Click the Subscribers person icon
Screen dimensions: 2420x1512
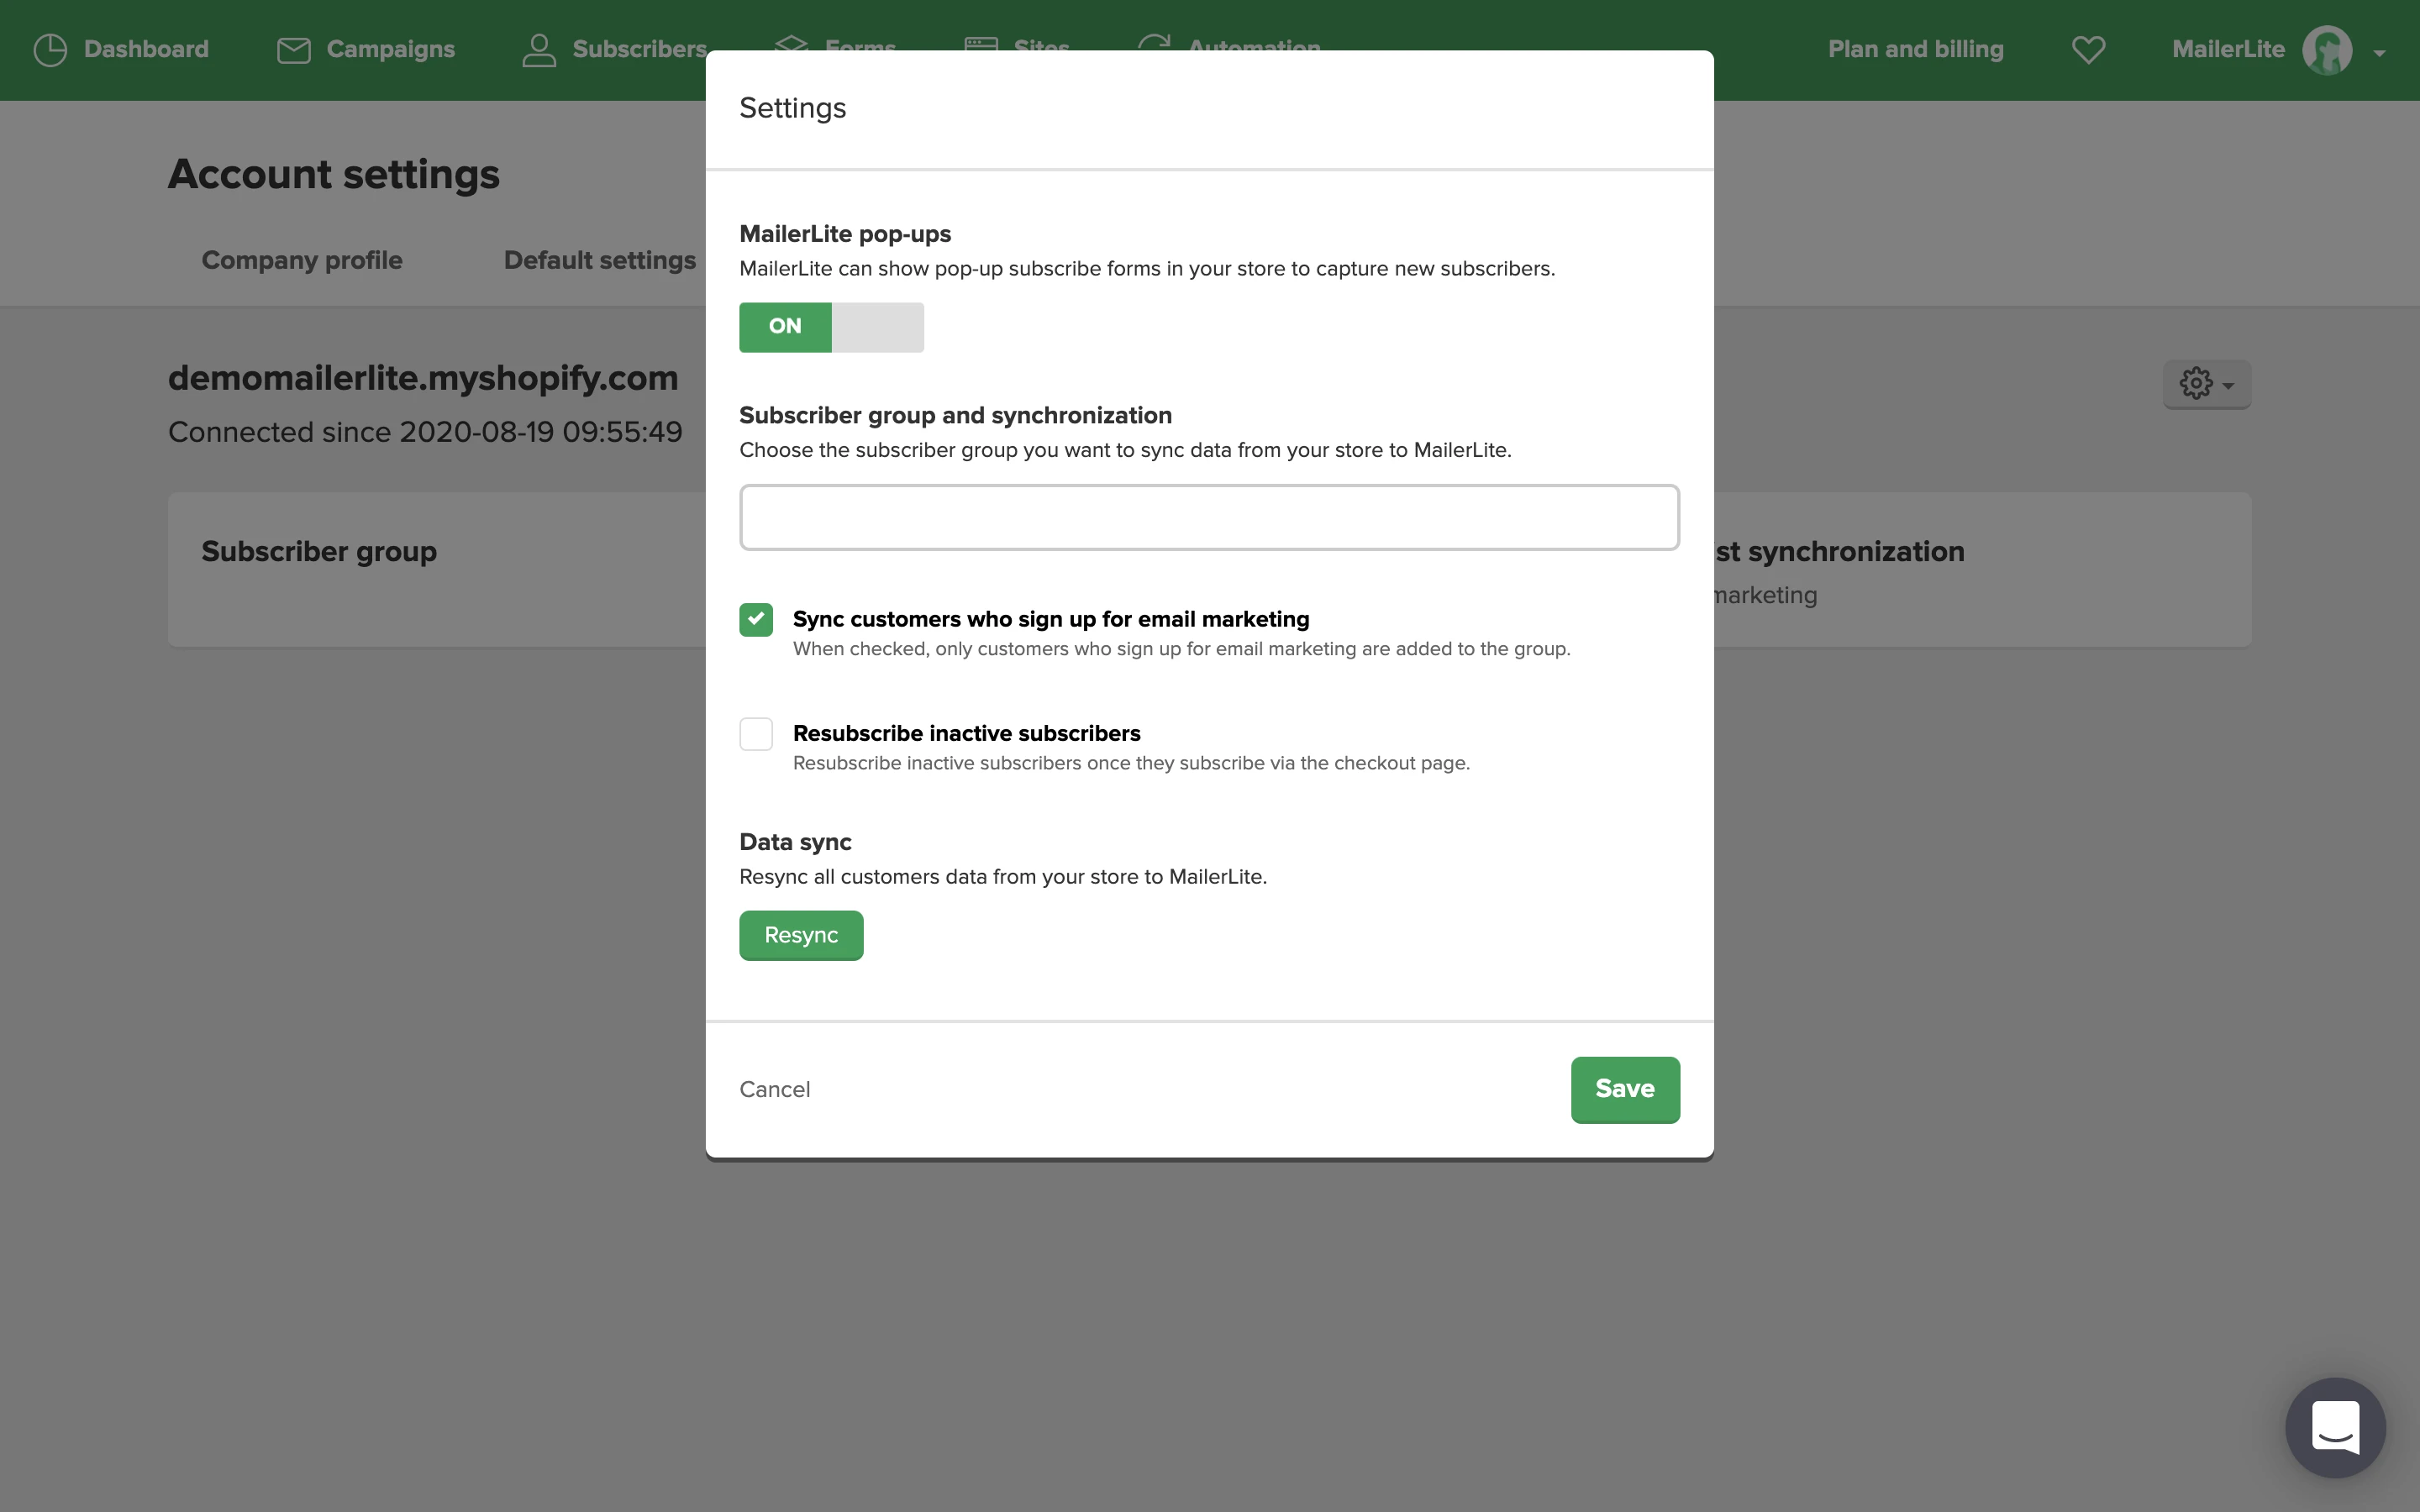pos(539,50)
